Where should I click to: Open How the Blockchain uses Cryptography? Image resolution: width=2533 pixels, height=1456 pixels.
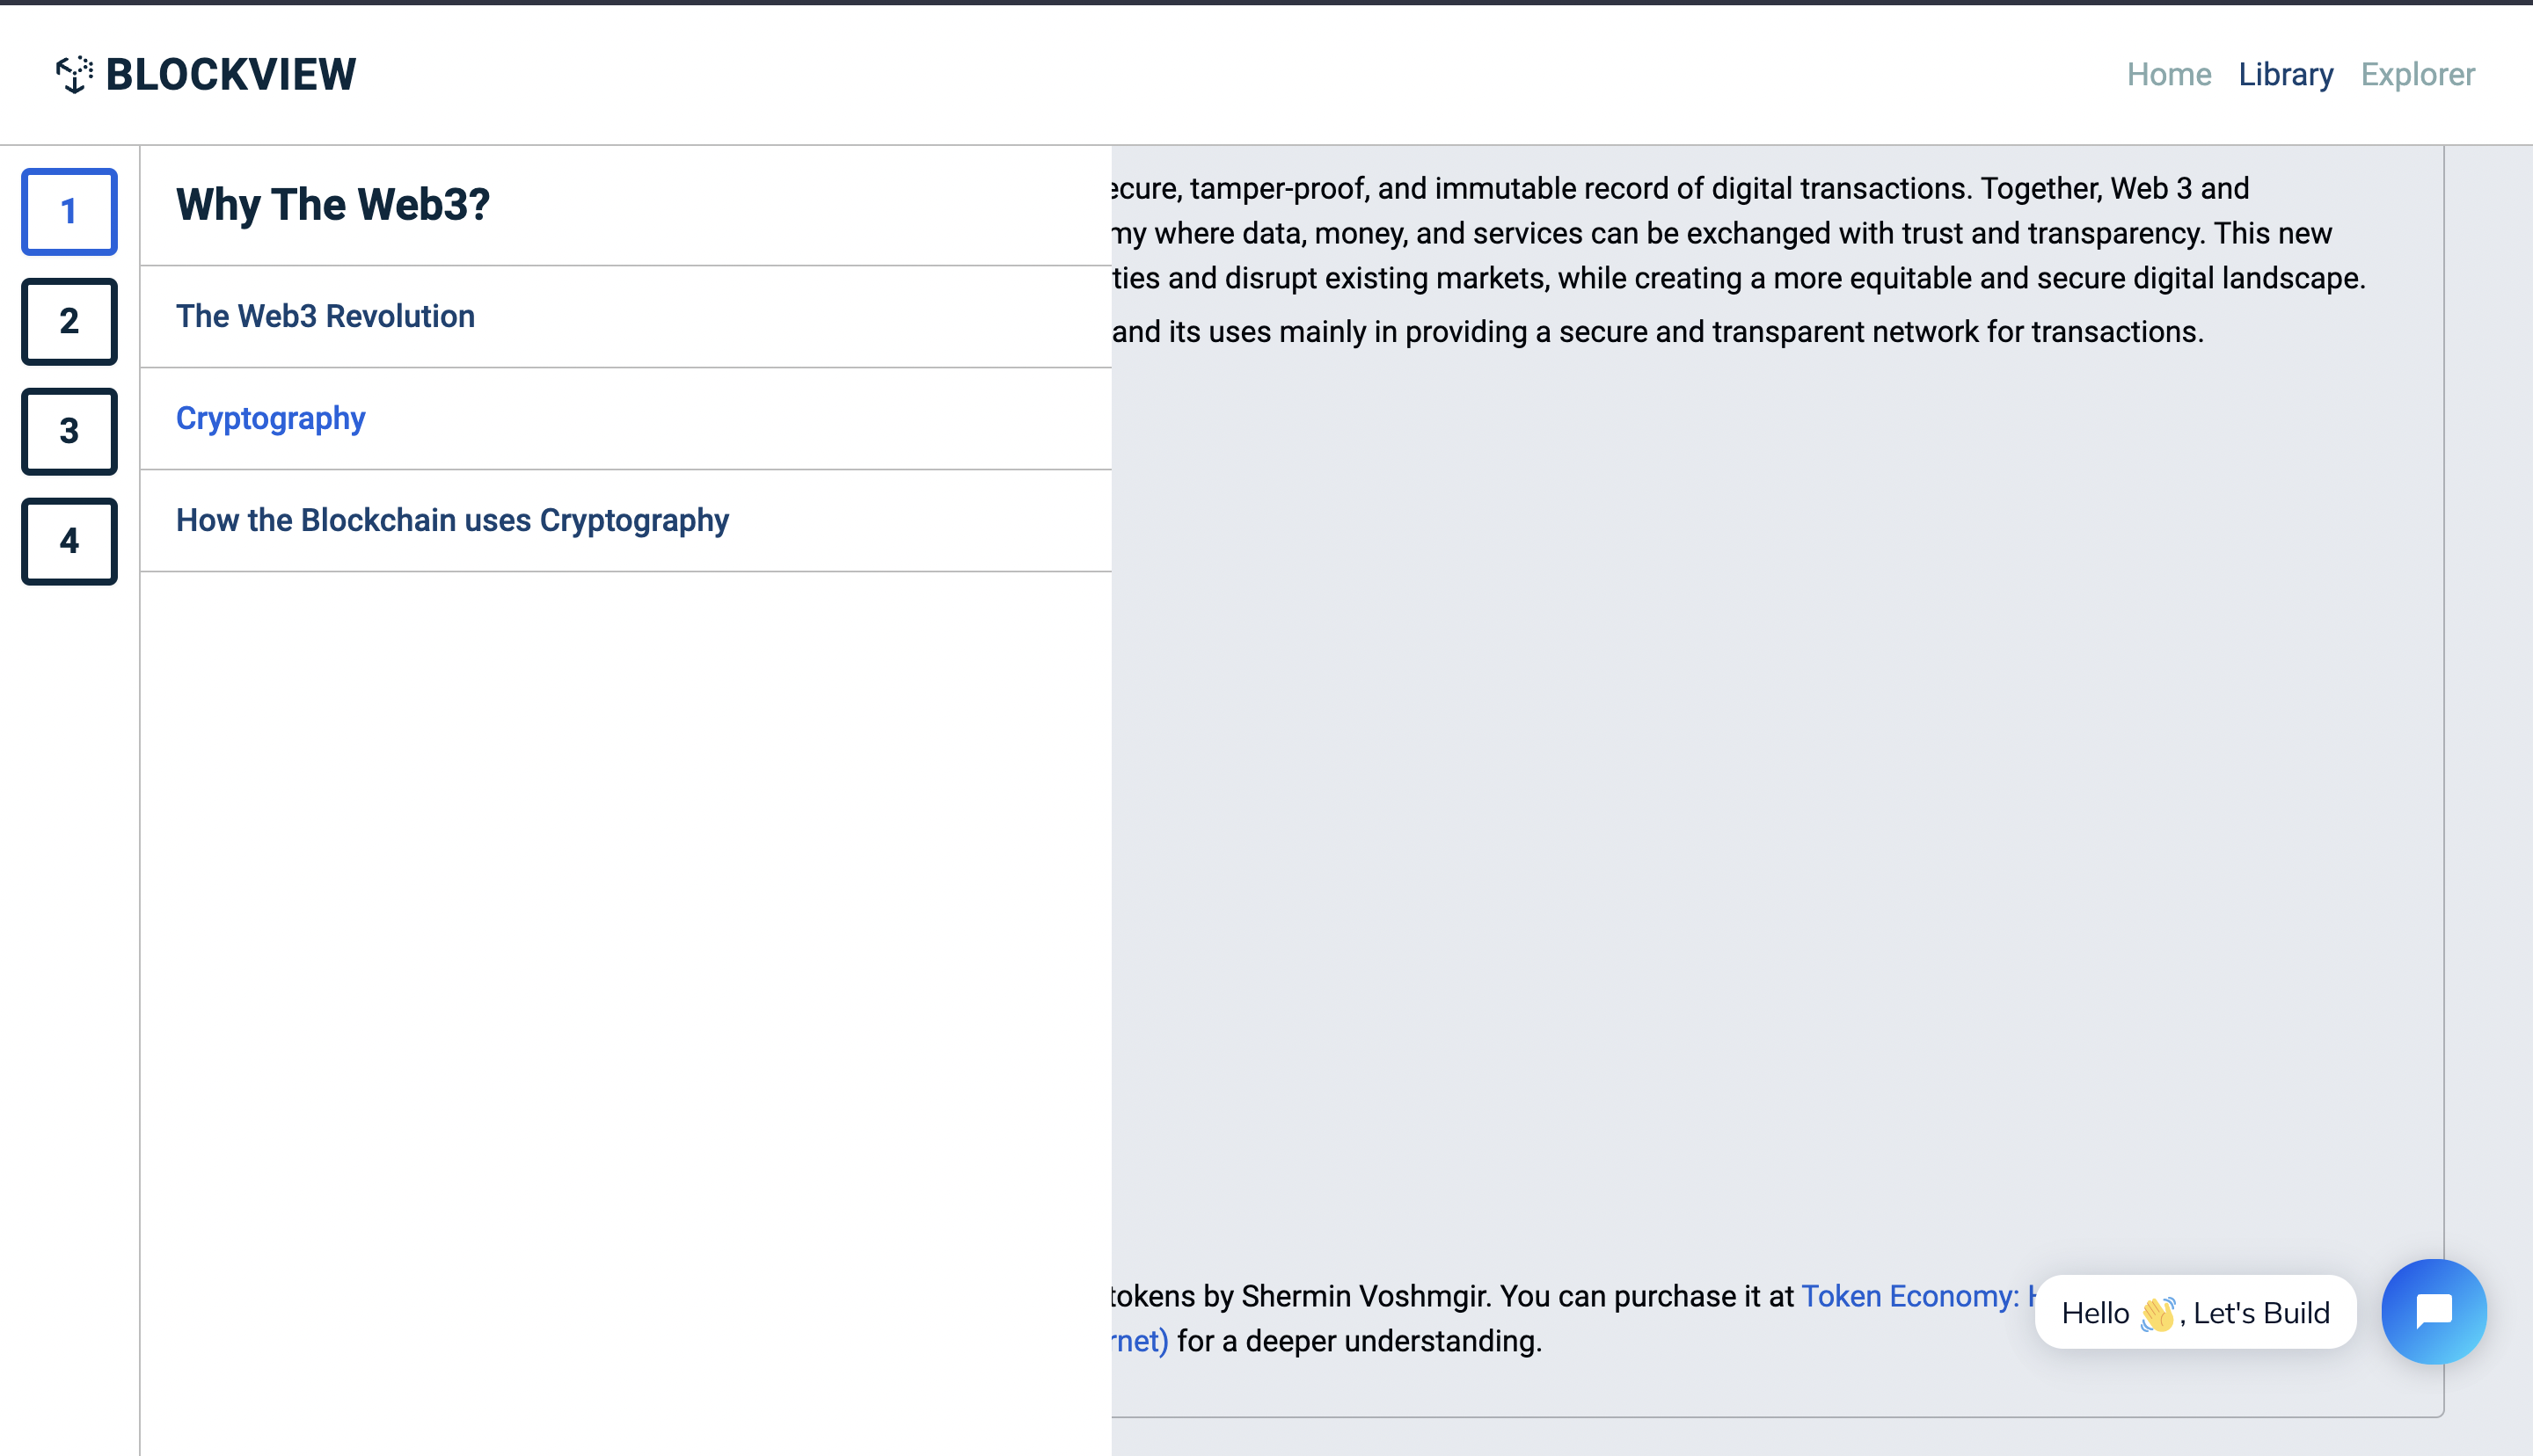point(452,520)
